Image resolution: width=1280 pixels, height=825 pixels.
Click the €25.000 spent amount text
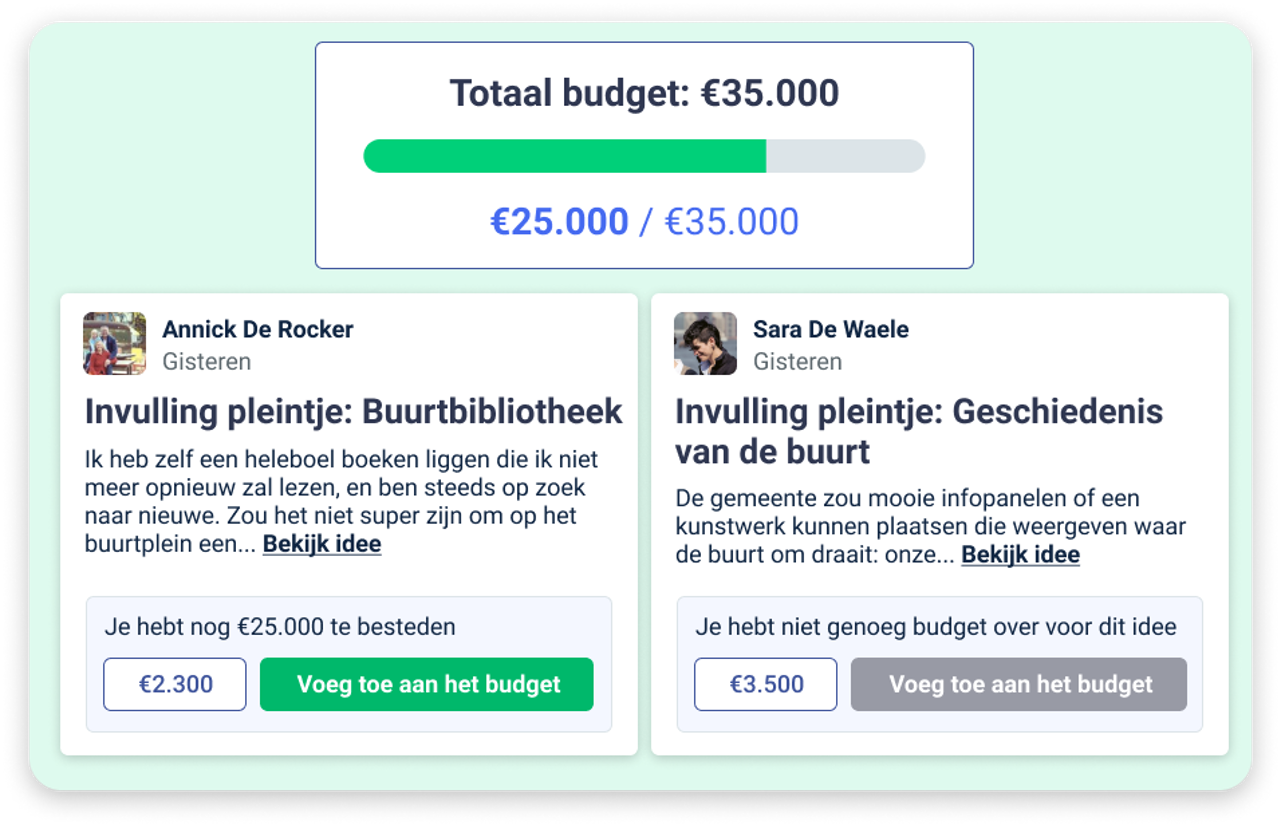559,221
